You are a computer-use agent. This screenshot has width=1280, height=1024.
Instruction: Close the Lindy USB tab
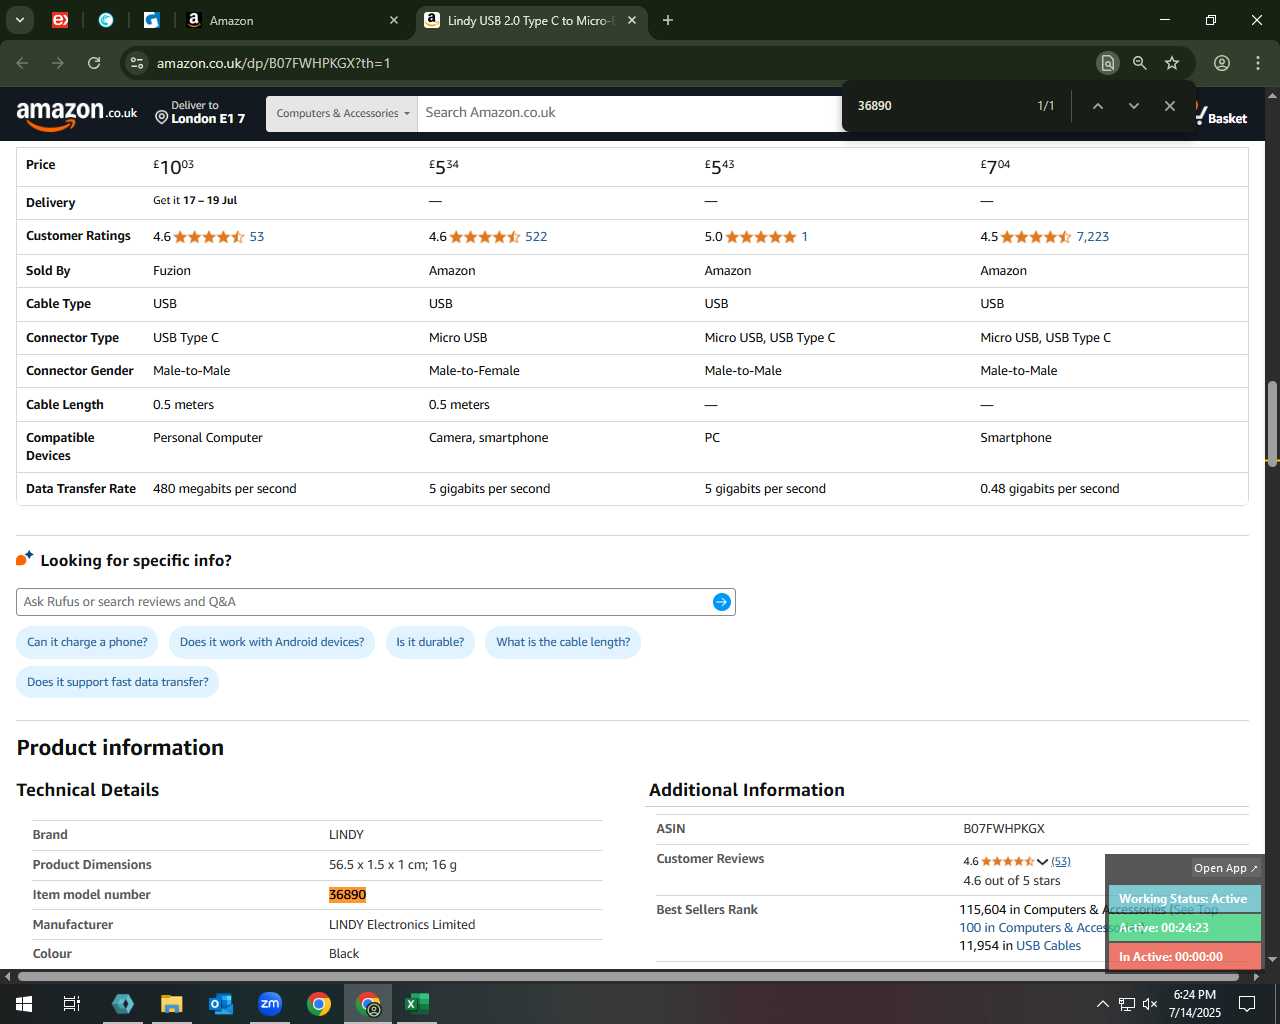[632, 20]
